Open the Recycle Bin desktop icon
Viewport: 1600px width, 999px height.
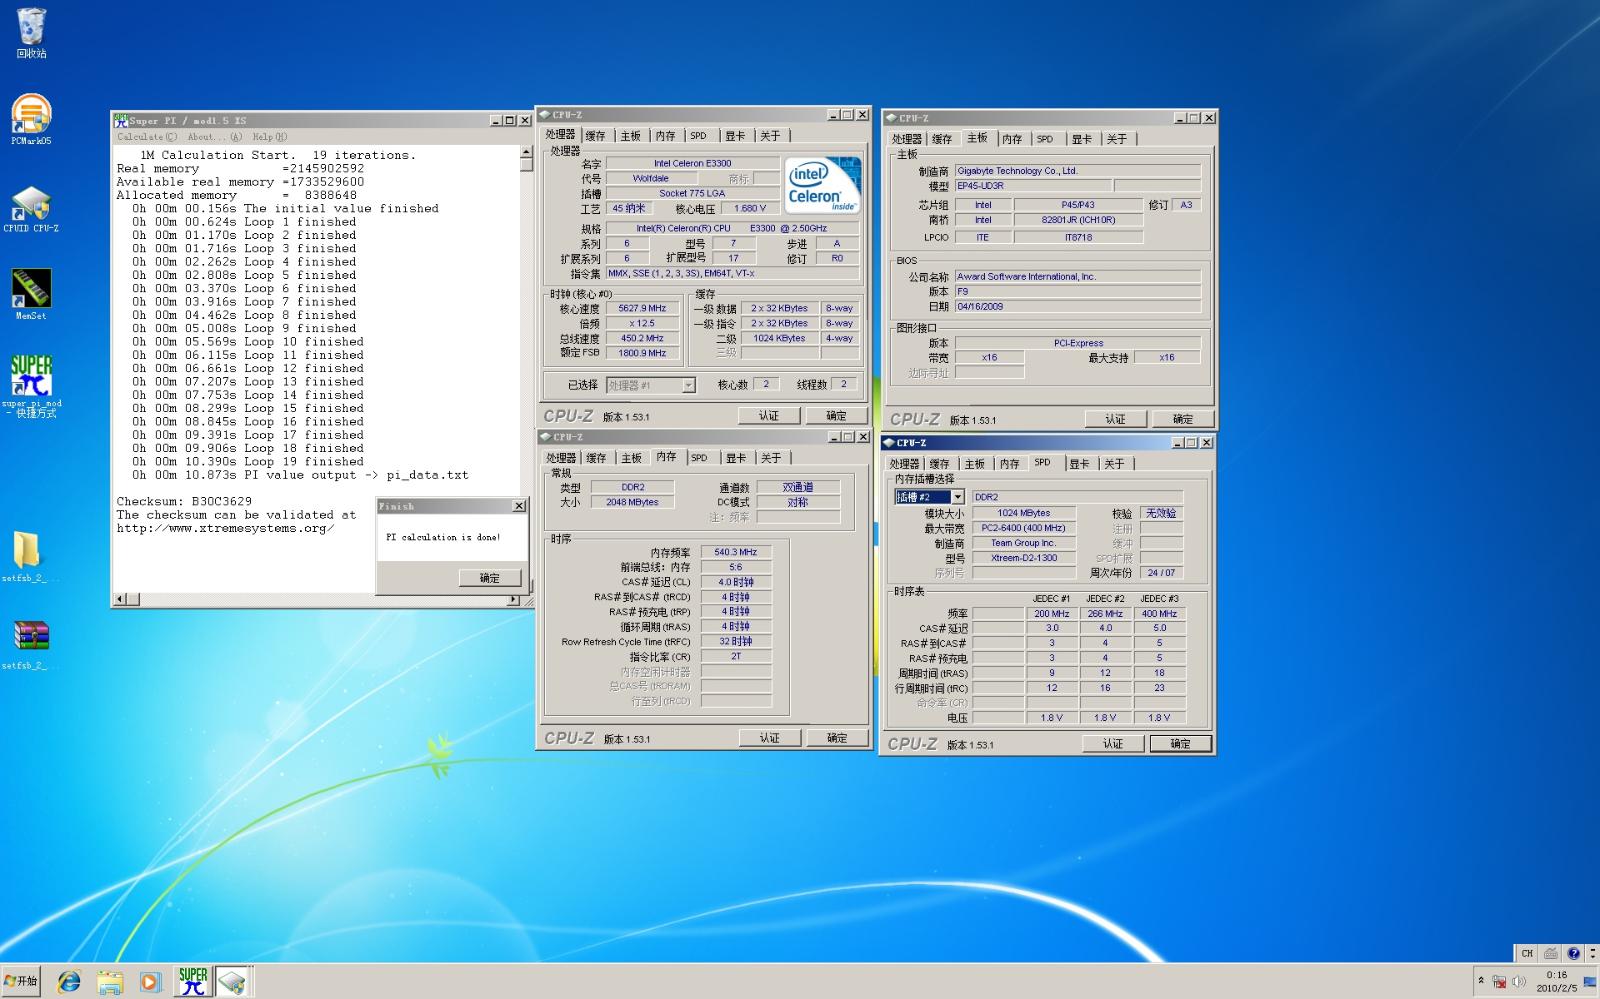click(31, 32)
